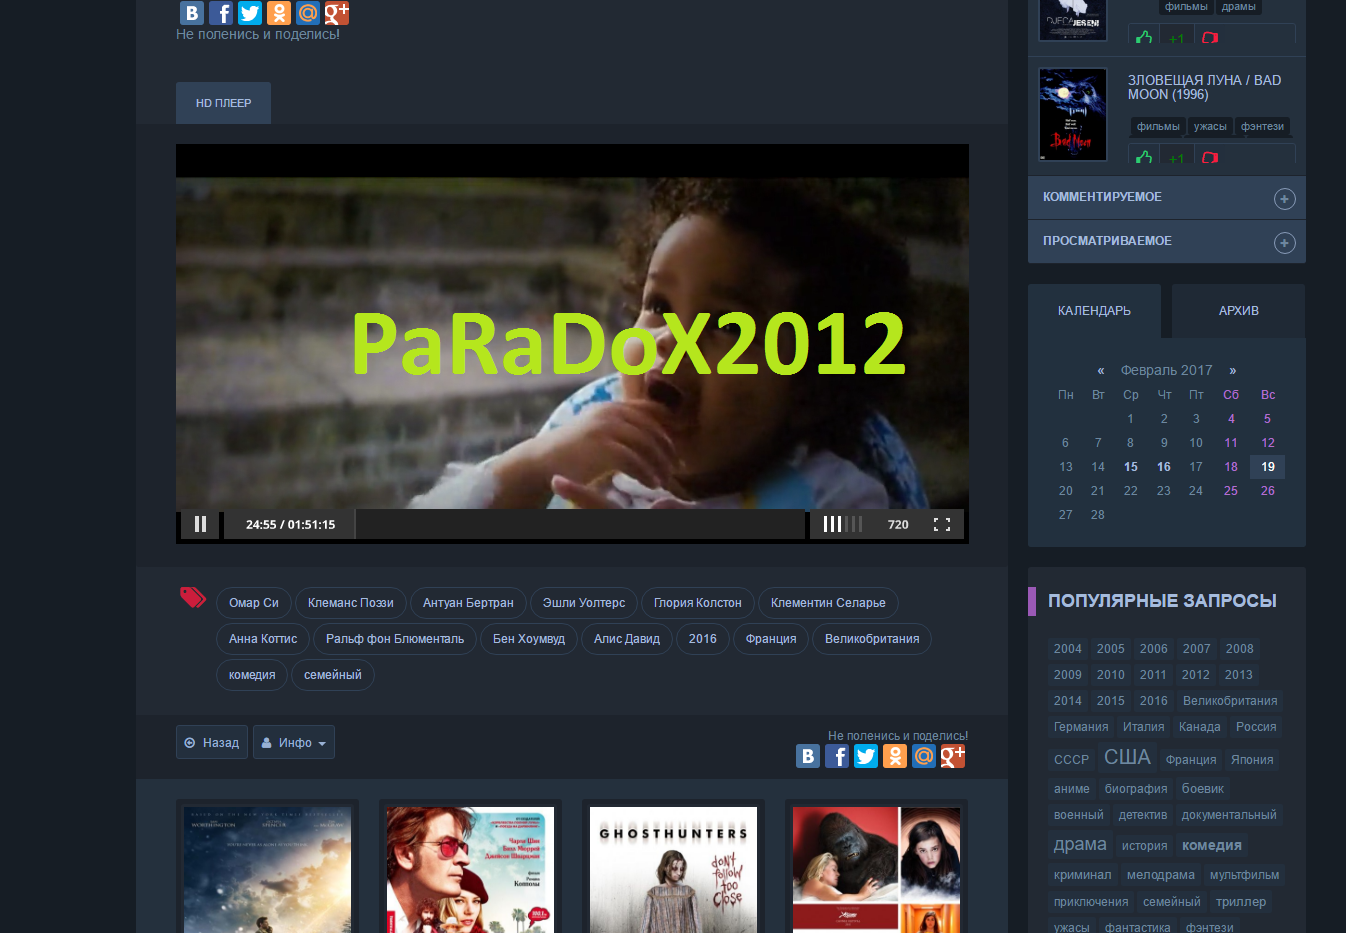Click the США popular query

(x=1127, y=757)
